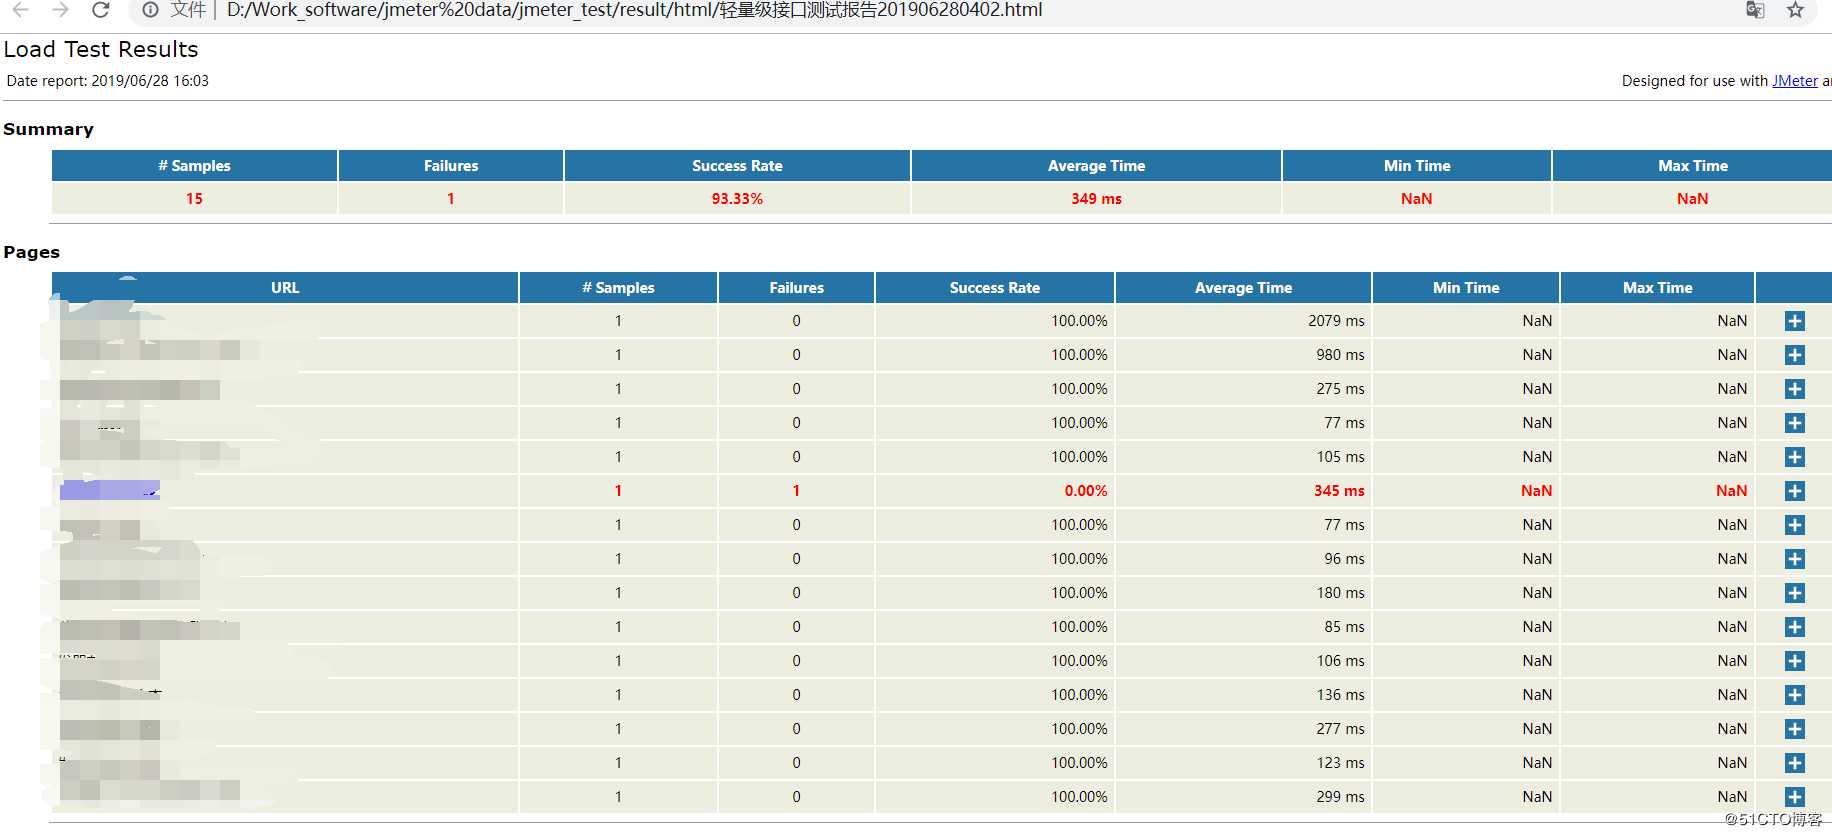Click the highlighted URL in the failed row

110,490
